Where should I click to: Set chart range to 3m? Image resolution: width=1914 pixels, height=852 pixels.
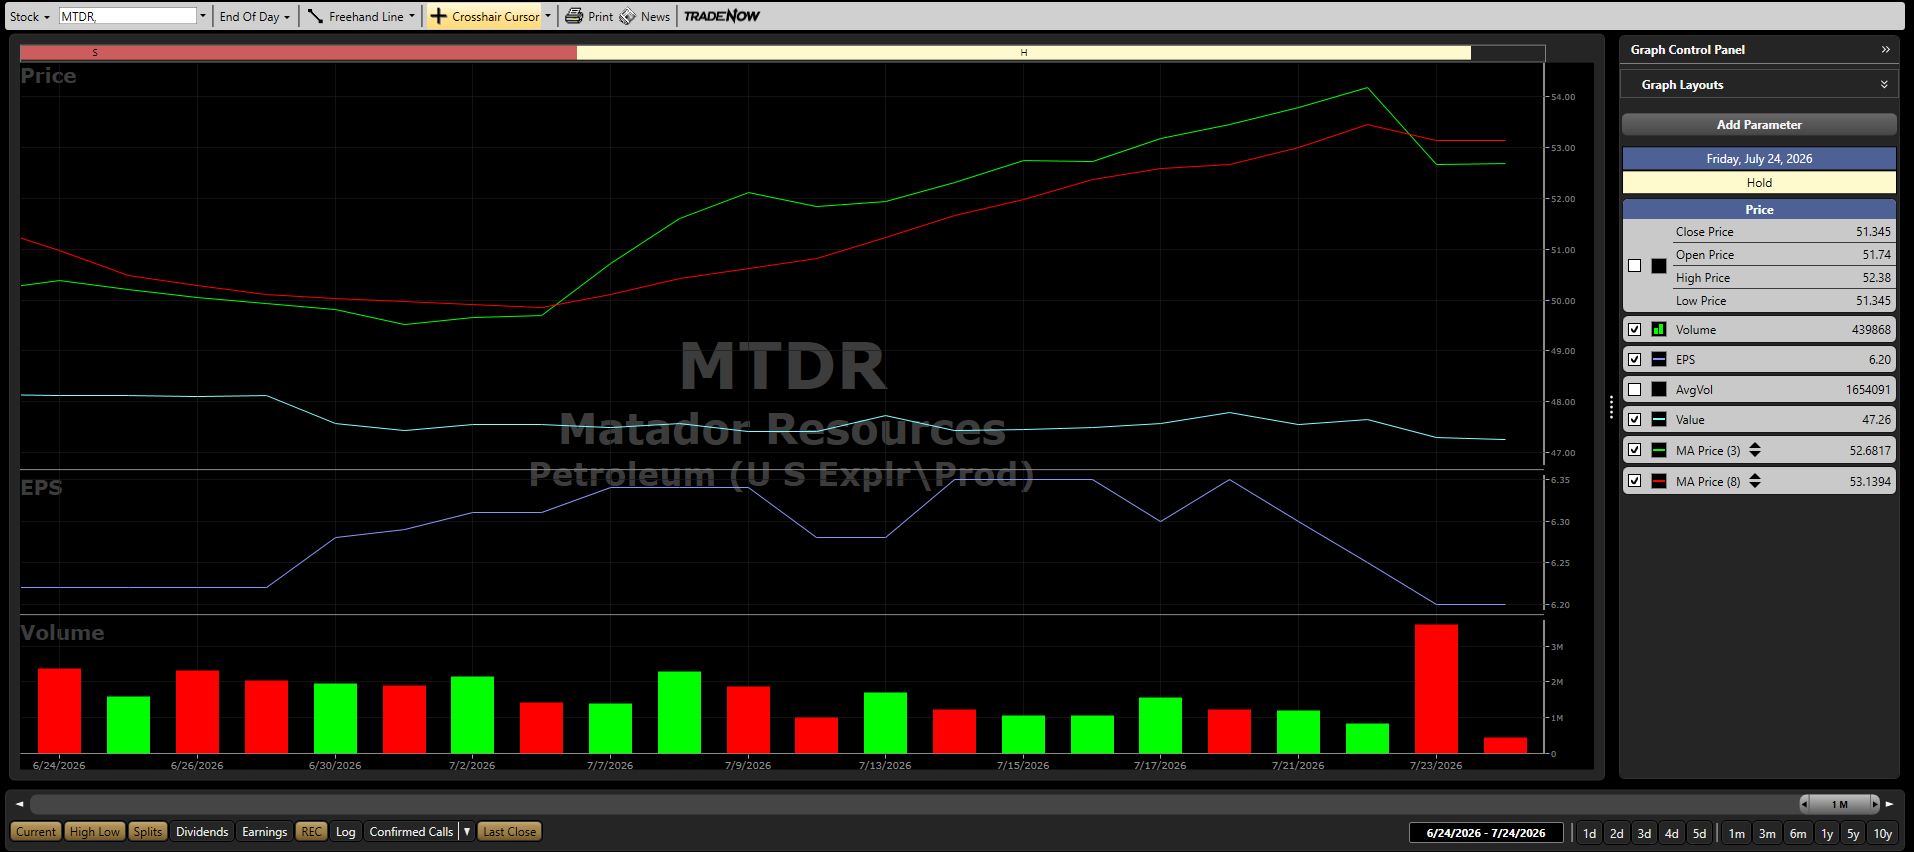click(1767, 833)
